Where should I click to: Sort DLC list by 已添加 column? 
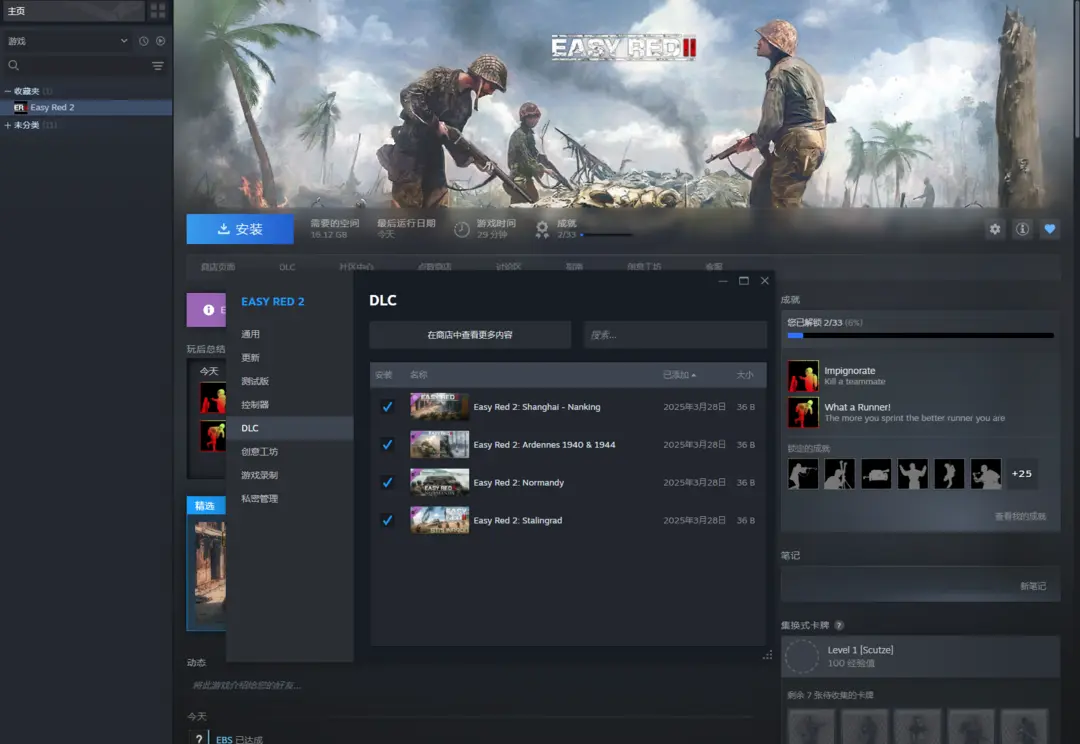pyautogui.click(x=679, y=375)
